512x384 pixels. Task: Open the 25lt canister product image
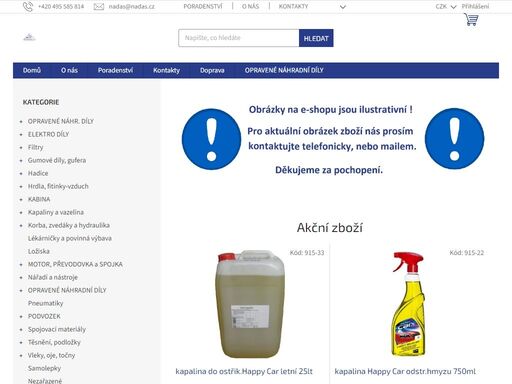(250, 304)
